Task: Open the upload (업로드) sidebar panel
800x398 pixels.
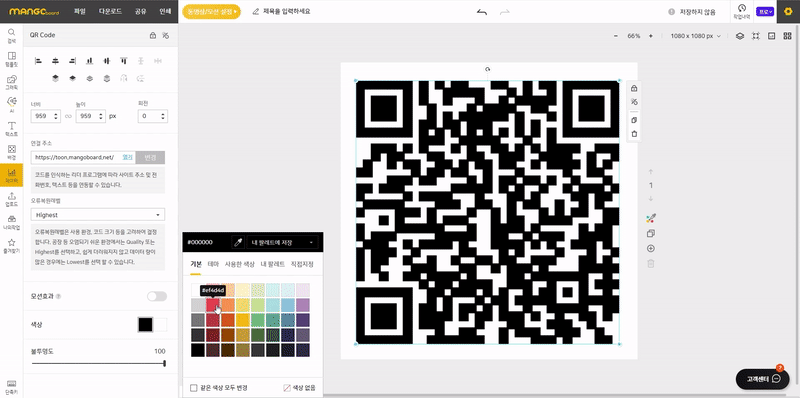Action: click(11, 199)
